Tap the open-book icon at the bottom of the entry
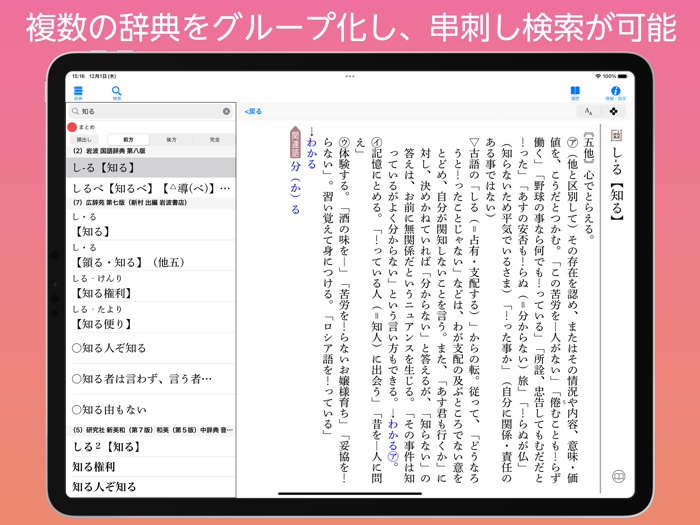This screenshot has width=700, height=525. (x=618, y=476)
